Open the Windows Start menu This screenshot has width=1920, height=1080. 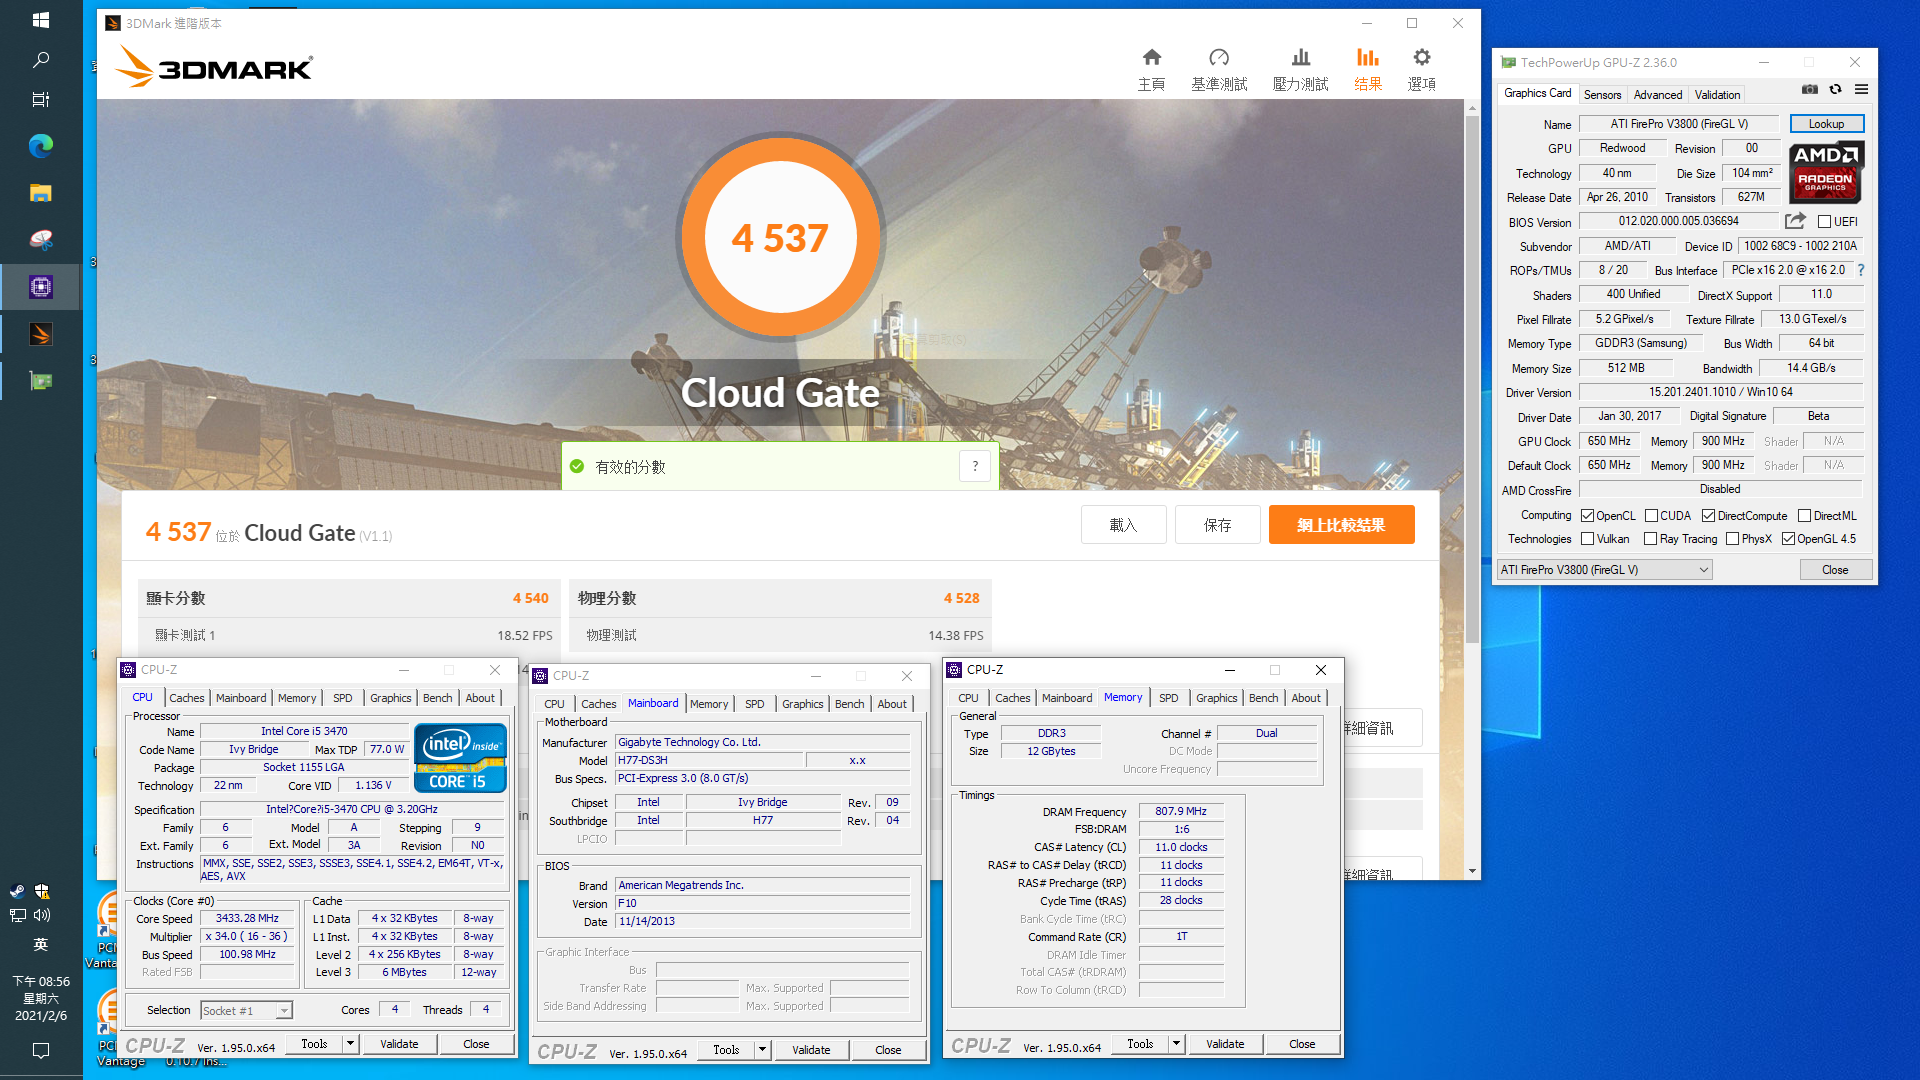point(41,20)
